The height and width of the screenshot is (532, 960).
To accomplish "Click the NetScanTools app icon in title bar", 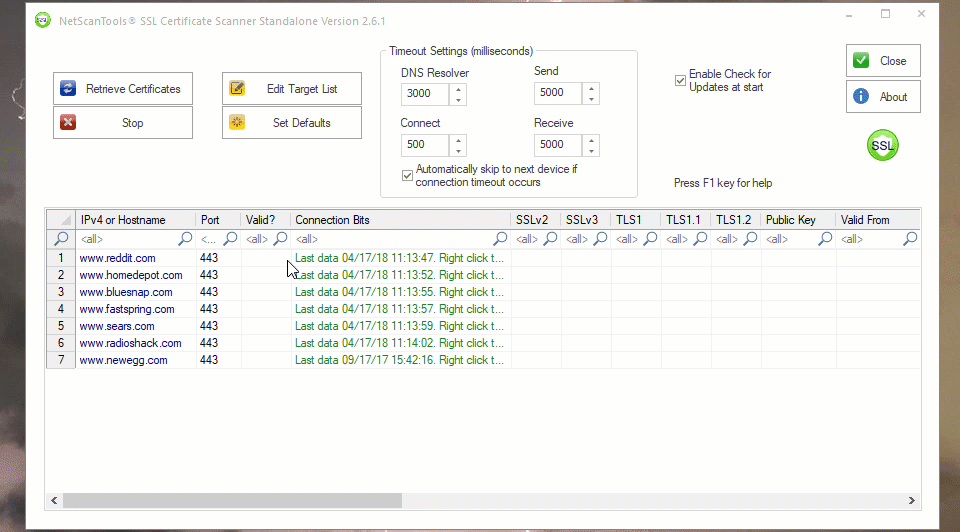I will click(x=43, y=20).
